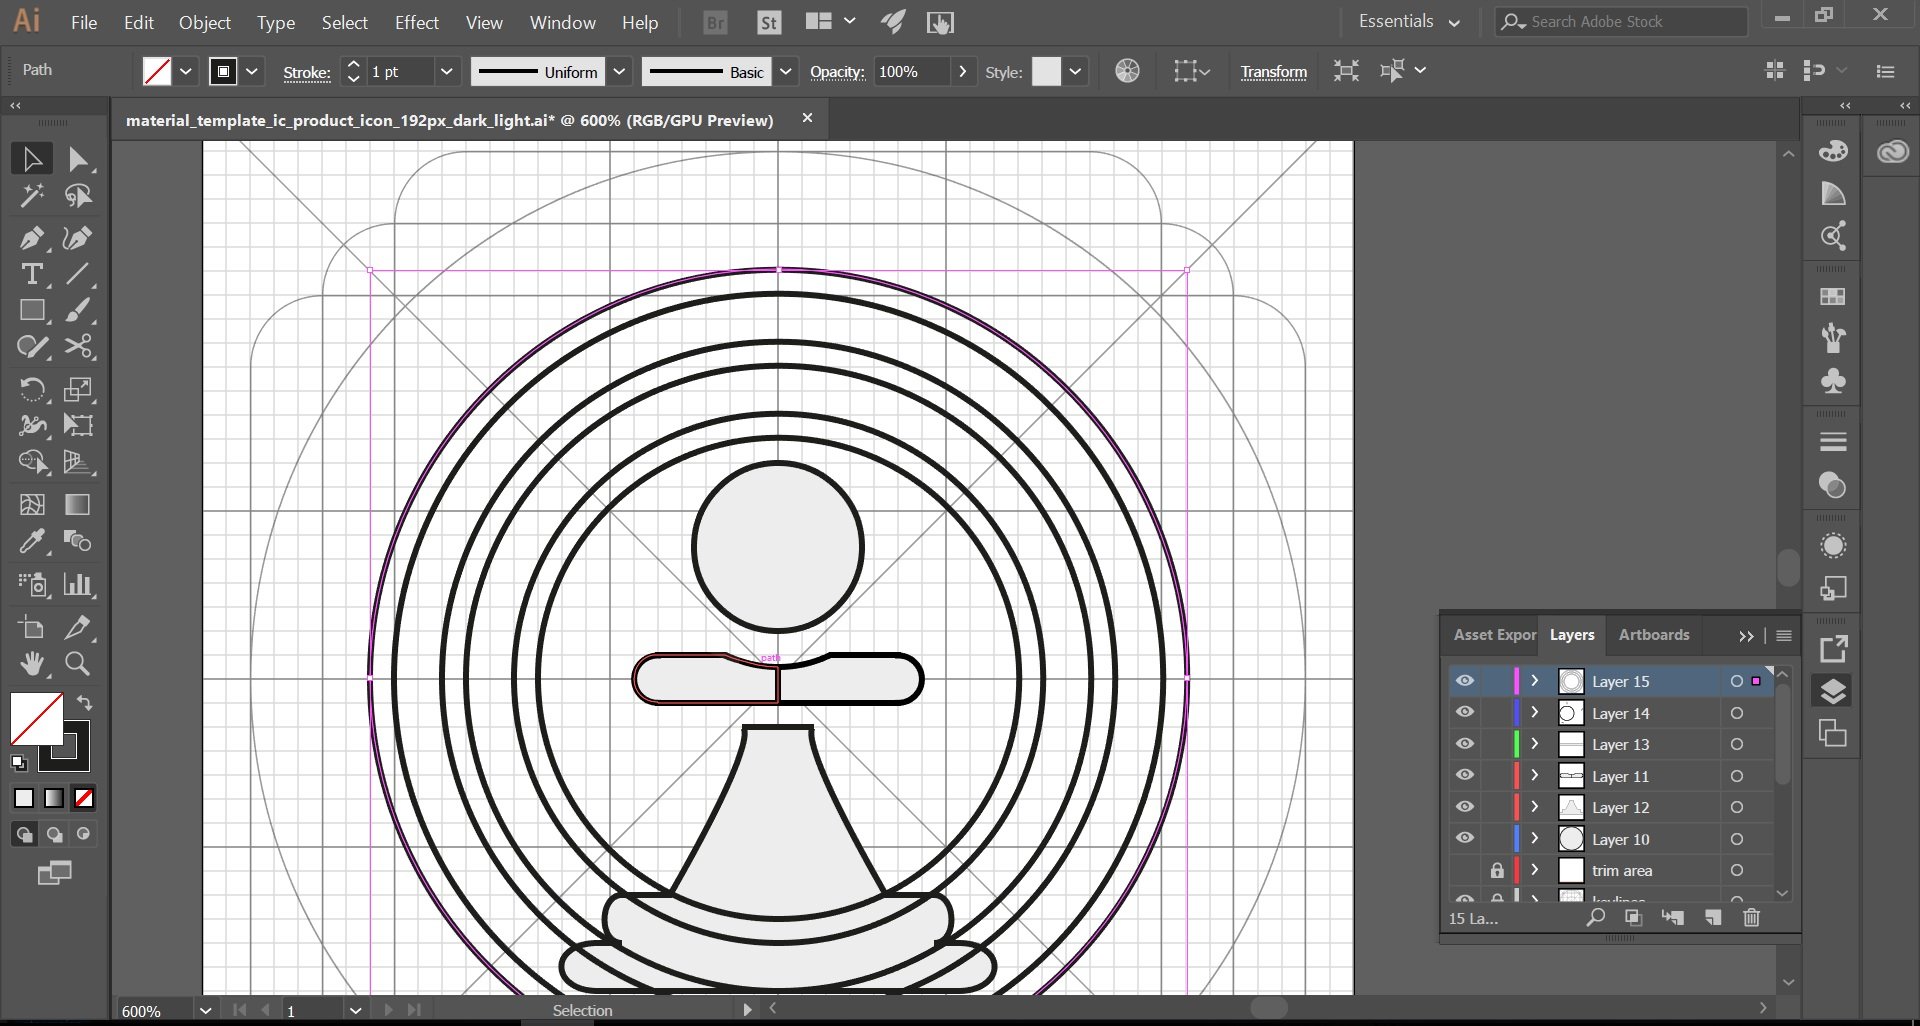The width and height of the screenshot is (1920, 1026).
Task: Click the Stroke label link
Action: tap(307, 72)
